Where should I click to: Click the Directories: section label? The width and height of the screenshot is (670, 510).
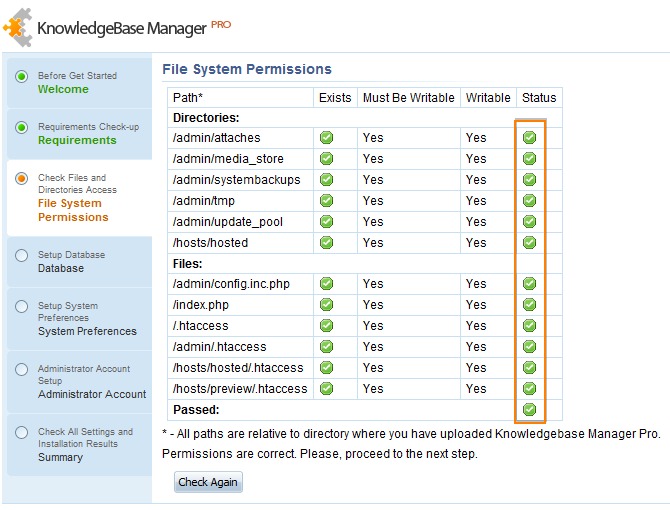[206, 117]
